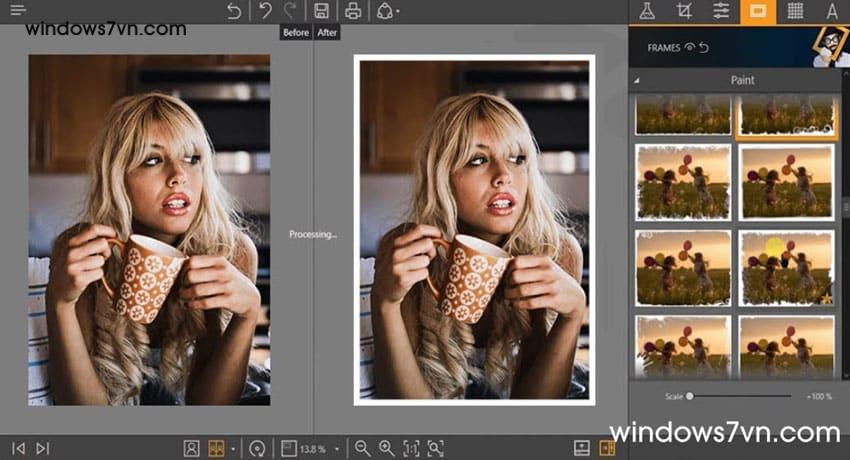Expand the share options dropdown arrow
The width and height of the screenshot is (850, 460).
(x=398, y=11)
